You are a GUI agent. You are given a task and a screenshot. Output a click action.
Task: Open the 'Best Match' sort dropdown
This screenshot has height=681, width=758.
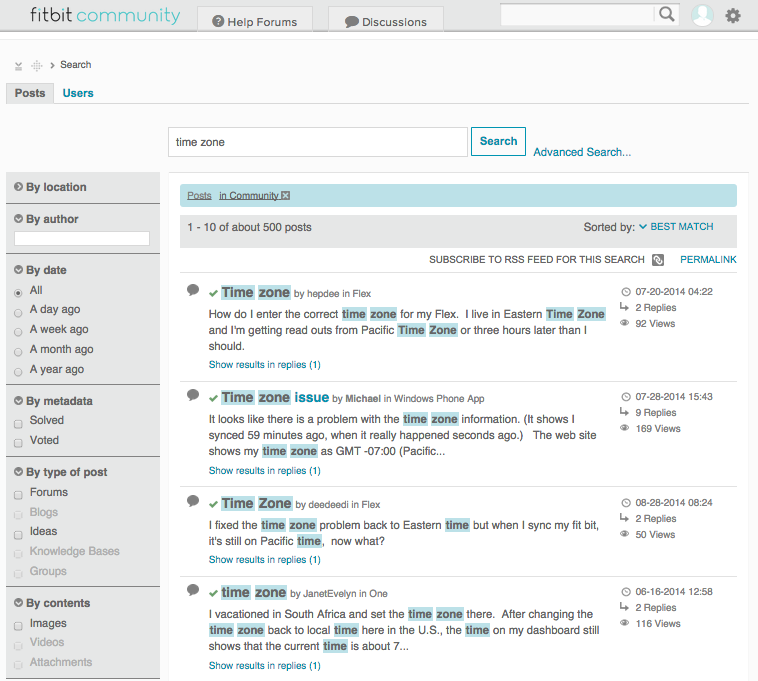point(676,227)
